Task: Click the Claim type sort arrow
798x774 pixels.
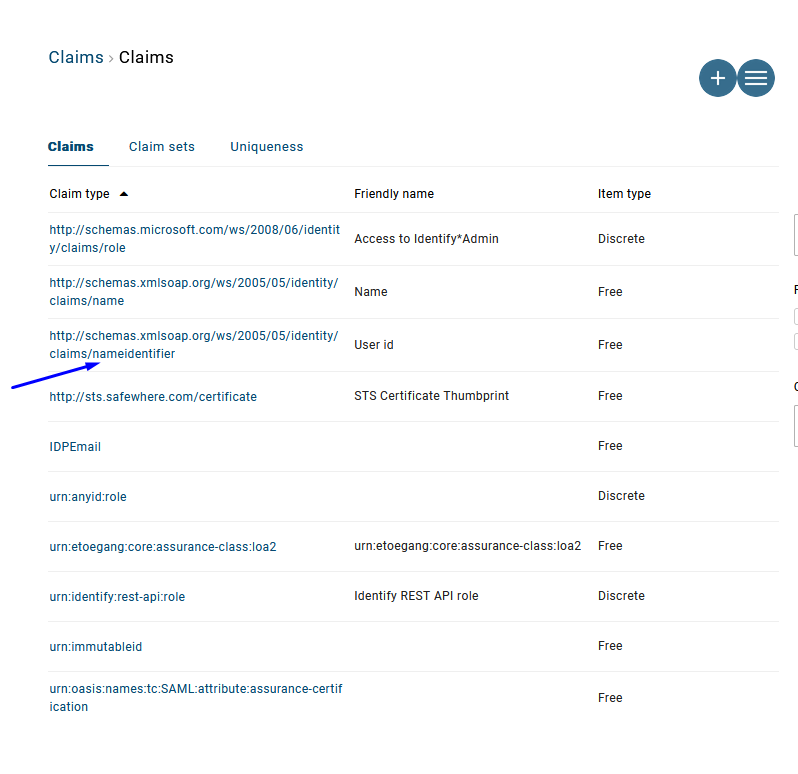Action: coord(124,193)
